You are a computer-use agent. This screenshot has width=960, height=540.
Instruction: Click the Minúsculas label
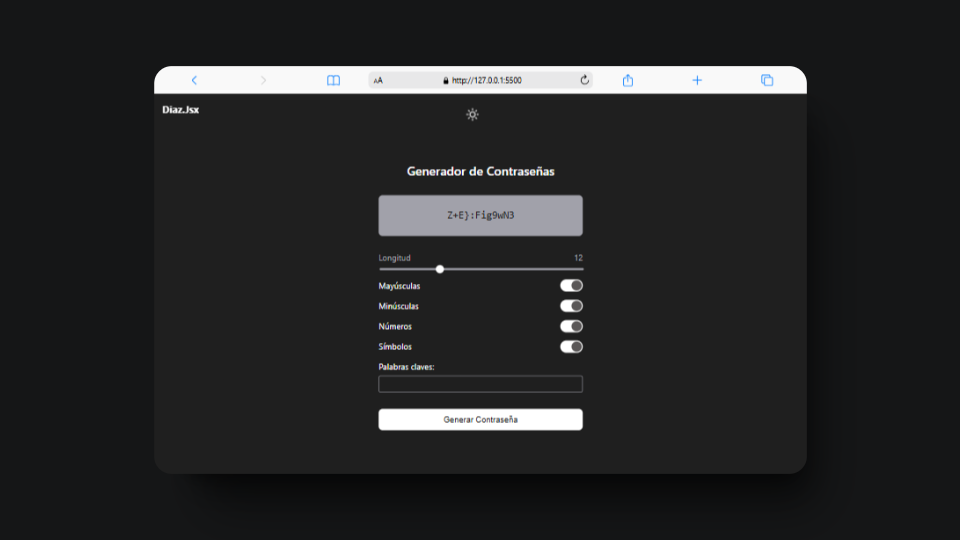[399, 306]
